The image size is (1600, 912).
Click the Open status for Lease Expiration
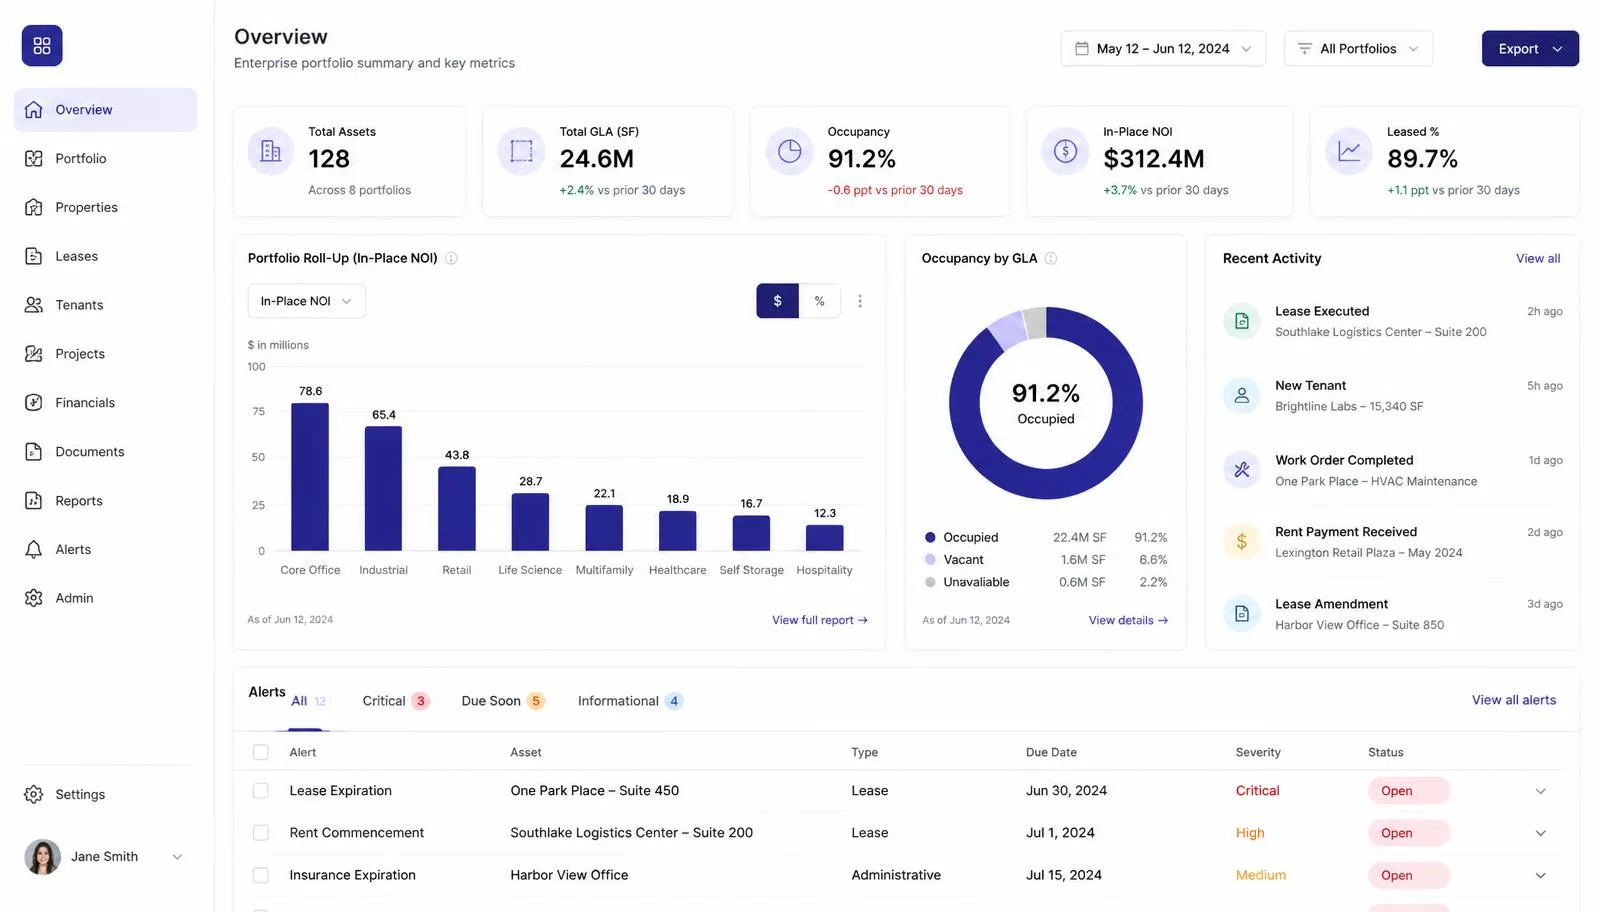[x=1408, y=791]
